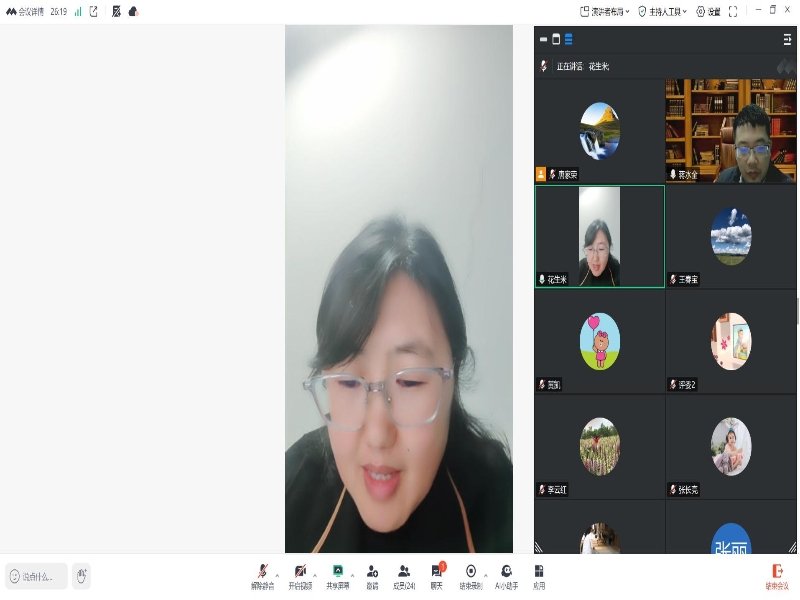Open the meeting details at top left
The height and width of the screenshot is (600, 800).
pos(25,12)
